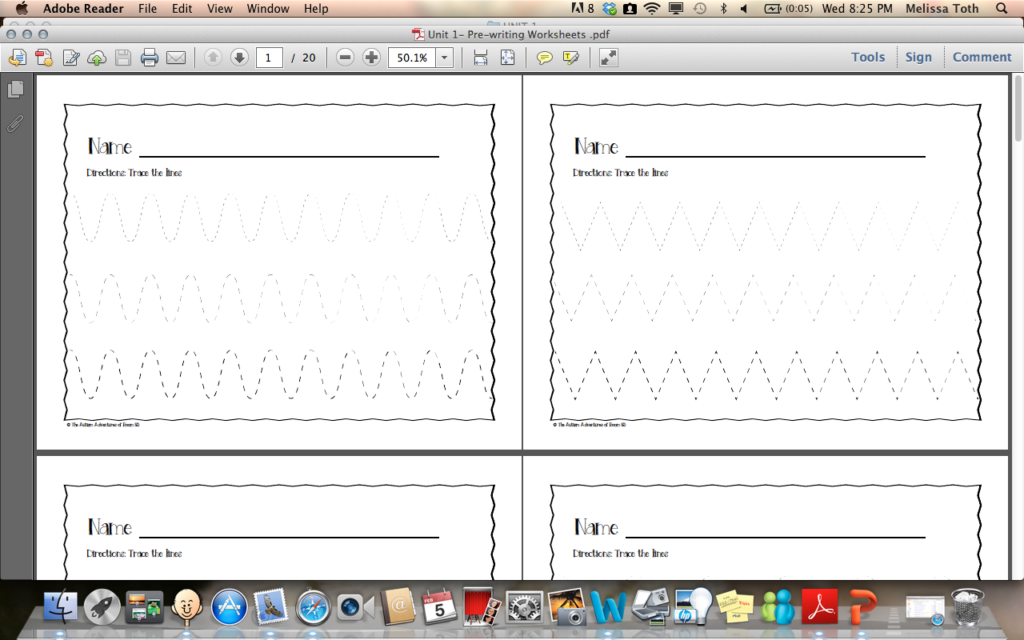Show attachments paperclip panel in sidebar

(16, 123)
